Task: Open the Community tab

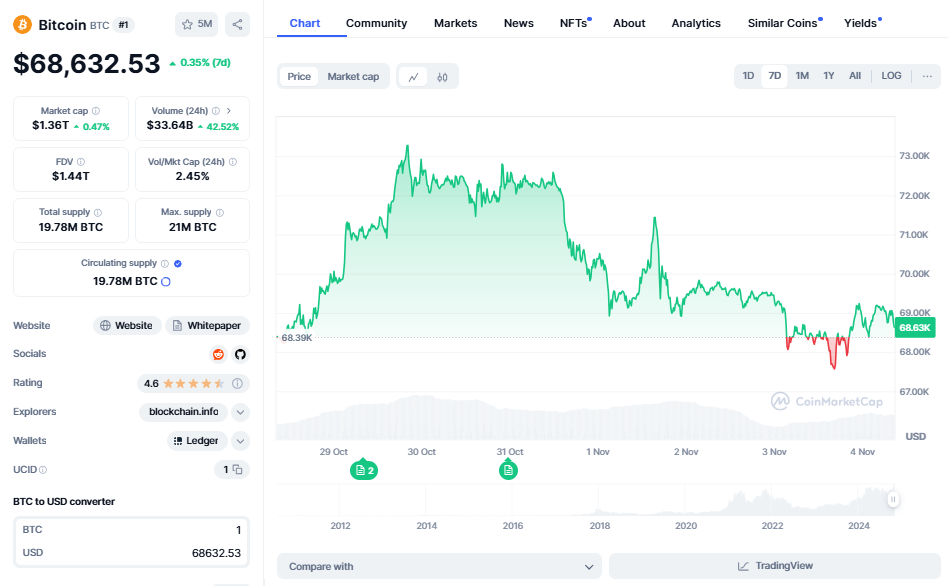Action: click(x=376, y=23)
